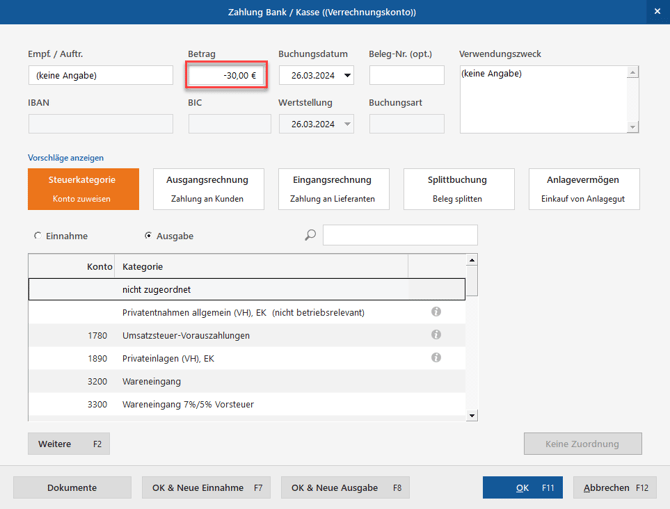This screenshot has width=670, height=509.
Task: Click info icon in Privateinlagen row
Action: (x=436, y=357)
